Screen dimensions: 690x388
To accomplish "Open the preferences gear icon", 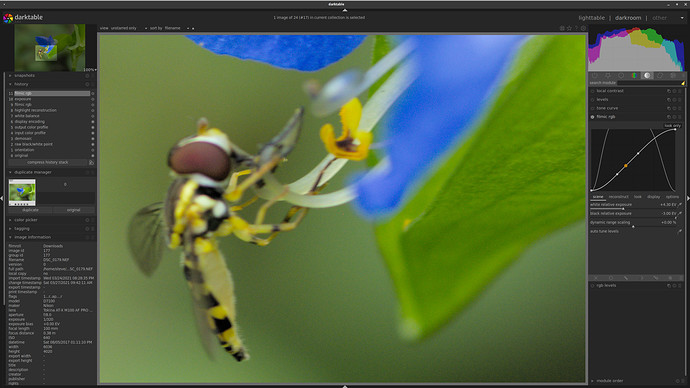I will [x=584, y=28].
